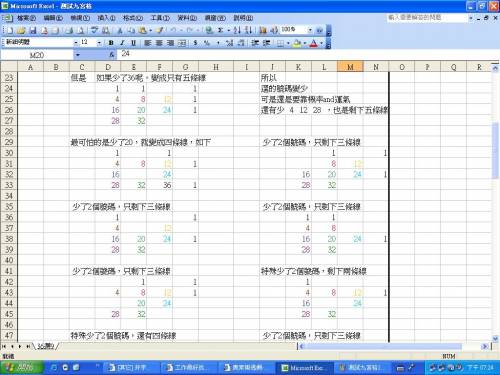Click the Format Painter brush icon
The width and height of the screenshot is (500, 375).
160,31
